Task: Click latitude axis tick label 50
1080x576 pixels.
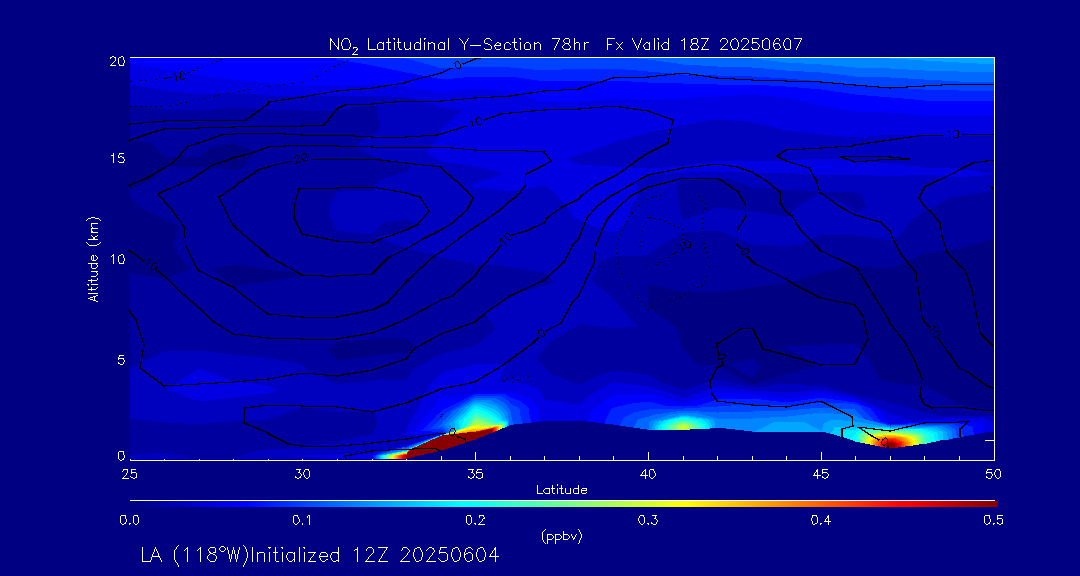Action: (x=993, y=474)
